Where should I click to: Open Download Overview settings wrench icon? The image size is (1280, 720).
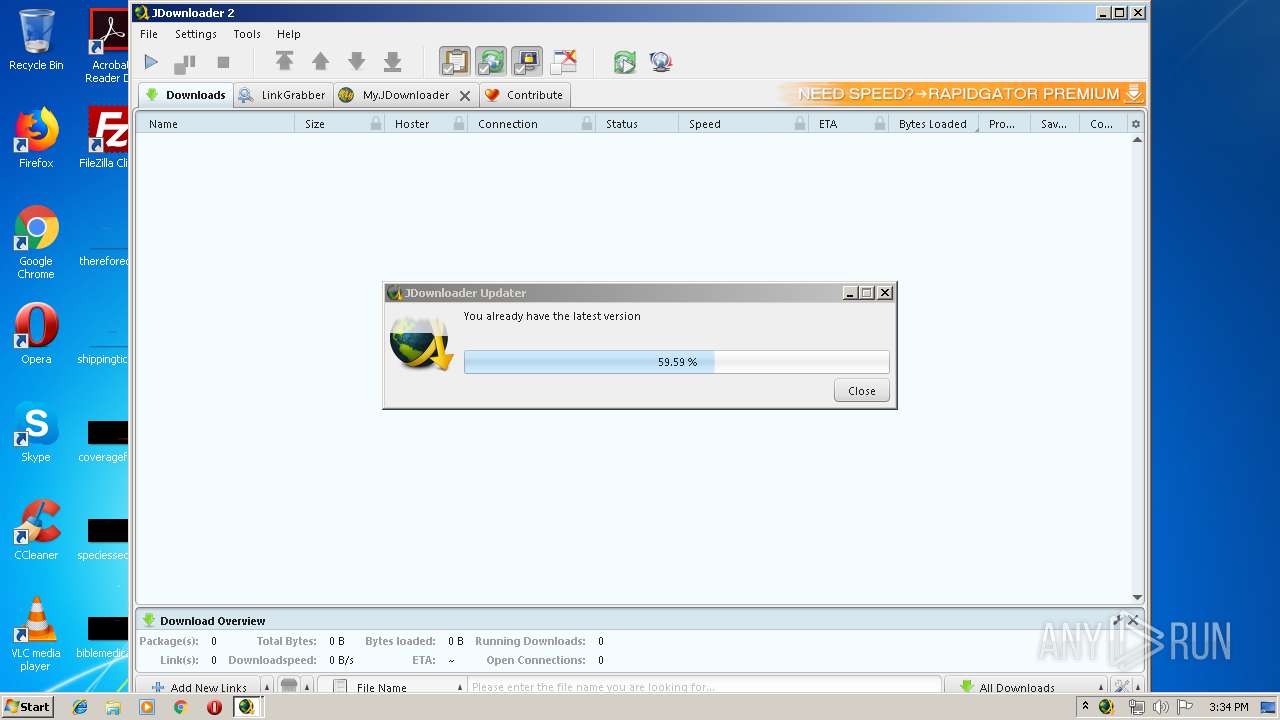[1119, 620]
